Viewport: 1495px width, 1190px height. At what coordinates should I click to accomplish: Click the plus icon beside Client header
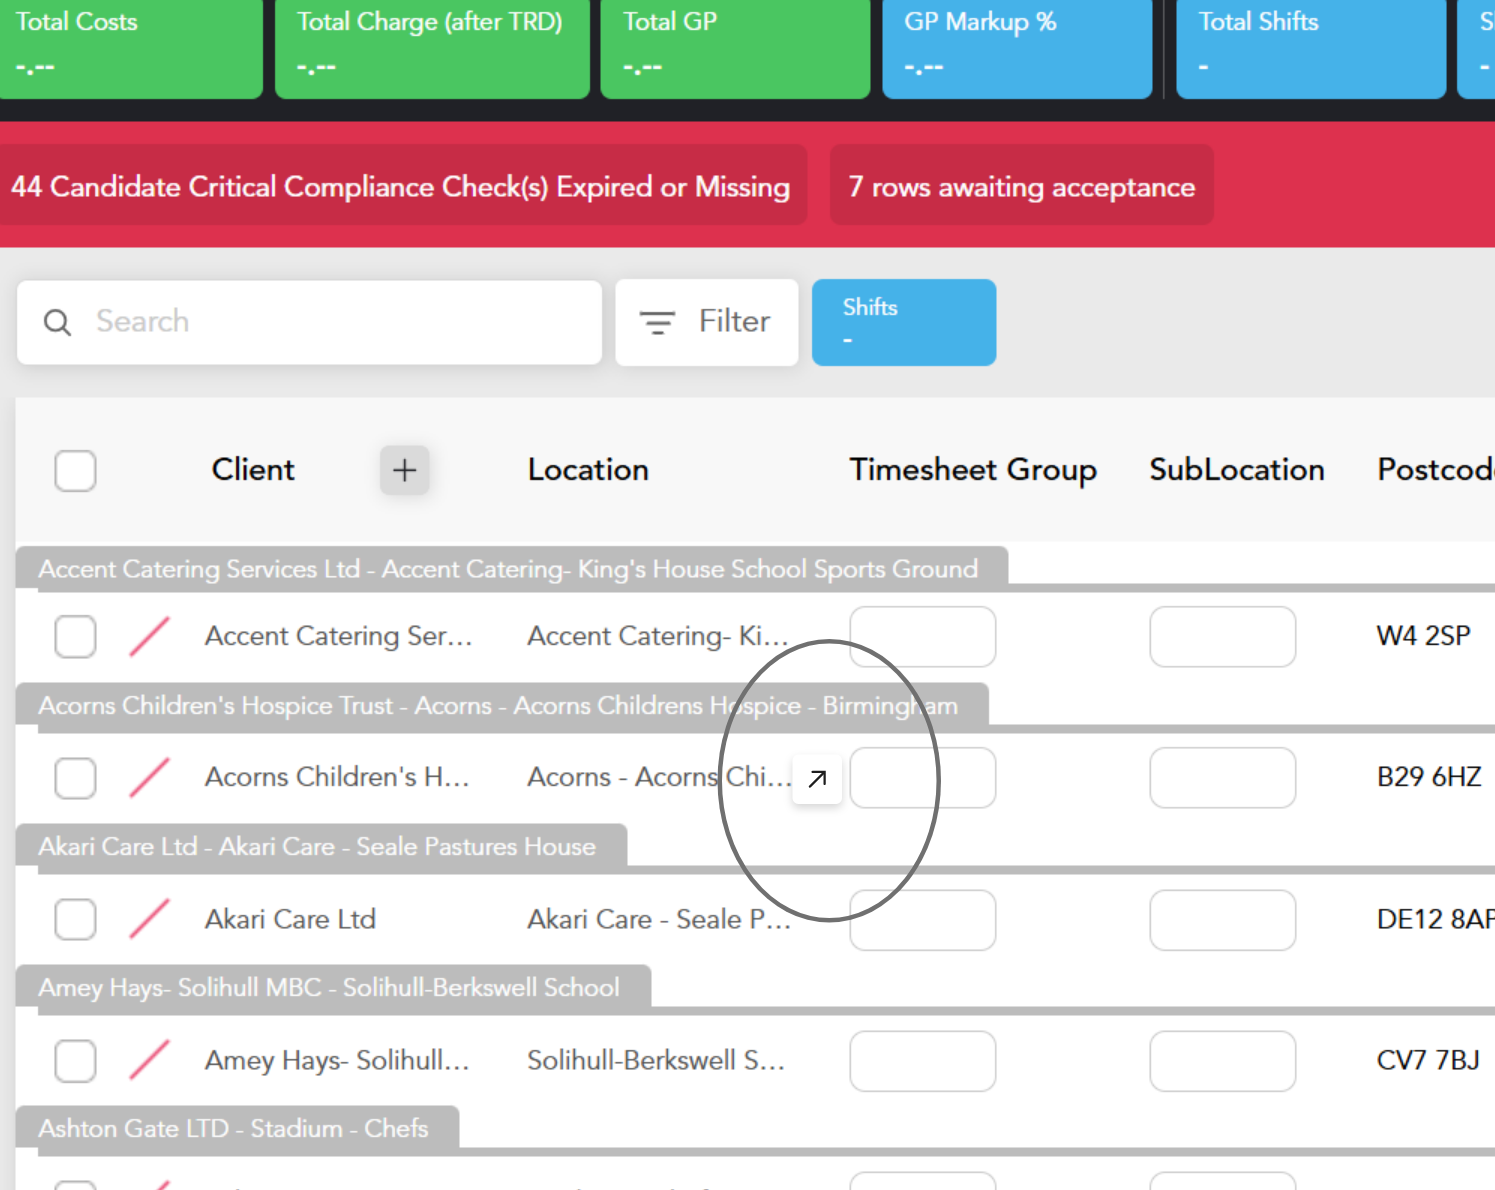tap(404, 470)
